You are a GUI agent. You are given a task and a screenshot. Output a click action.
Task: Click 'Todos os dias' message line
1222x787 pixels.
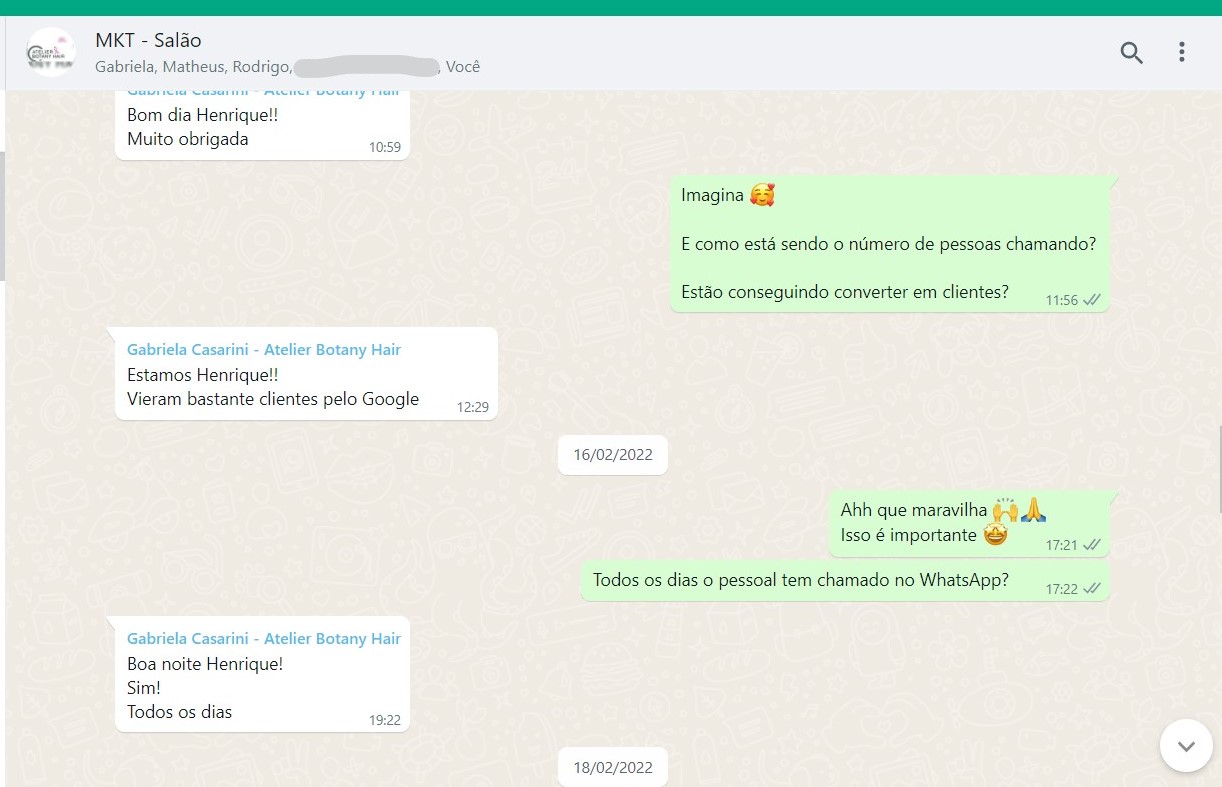[180, 712]
